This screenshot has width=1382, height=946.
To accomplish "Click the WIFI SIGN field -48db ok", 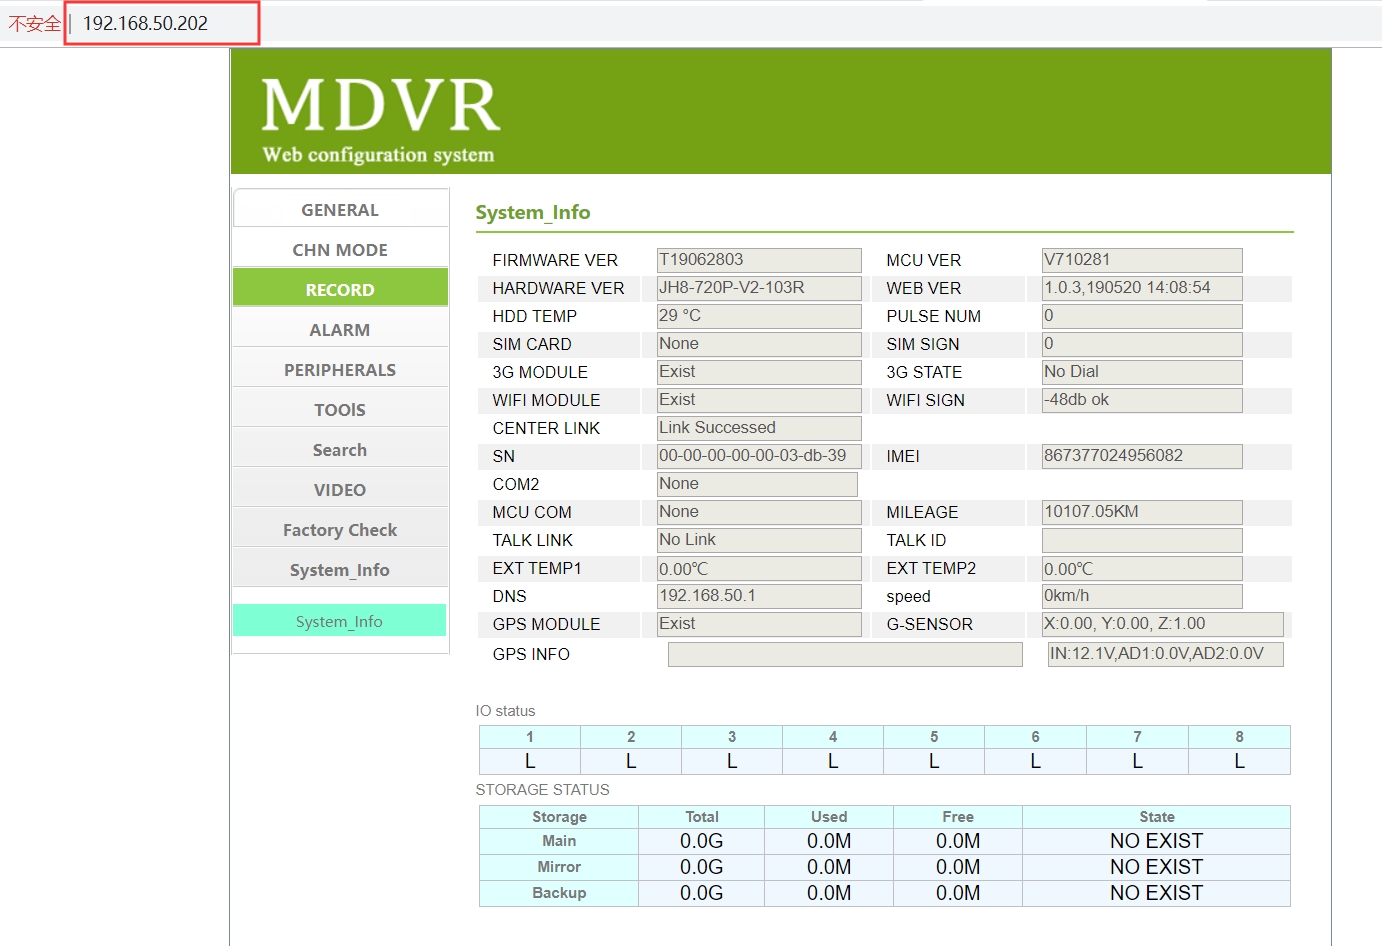I will click(1142, 400).
